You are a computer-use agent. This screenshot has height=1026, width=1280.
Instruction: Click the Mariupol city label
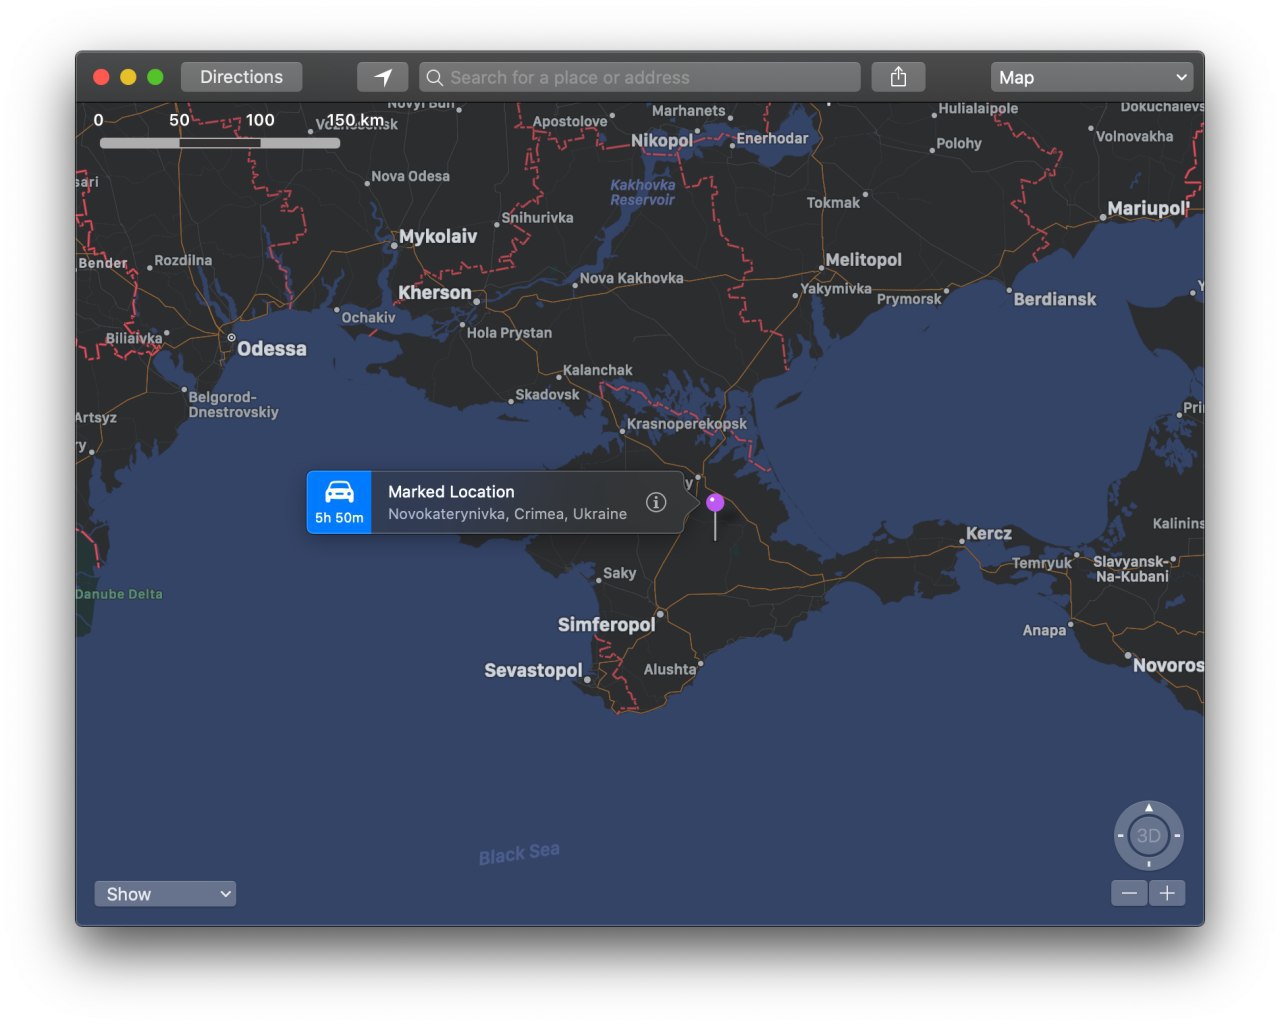tap(1147, 208)
